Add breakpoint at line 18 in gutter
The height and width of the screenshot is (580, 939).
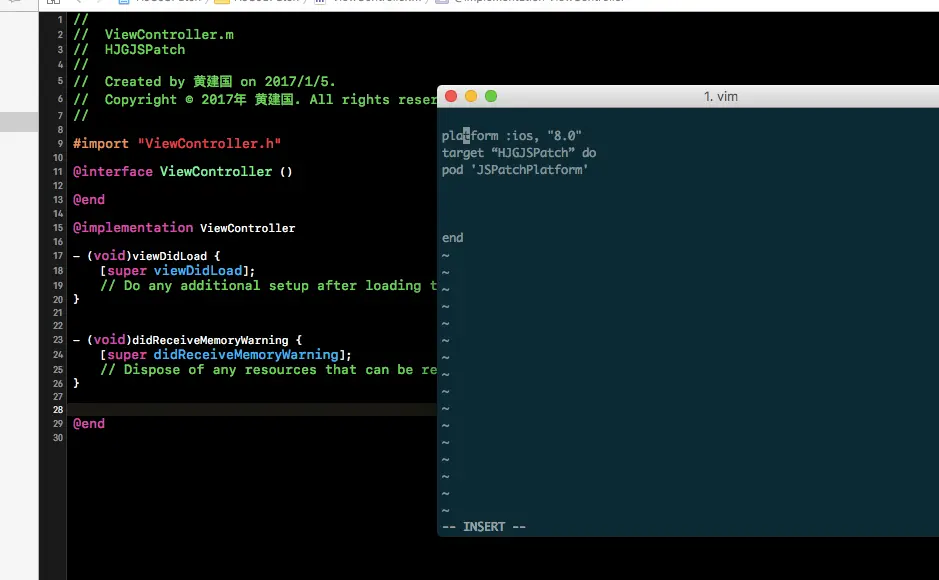pyautogui.click(x=57, y=271)
